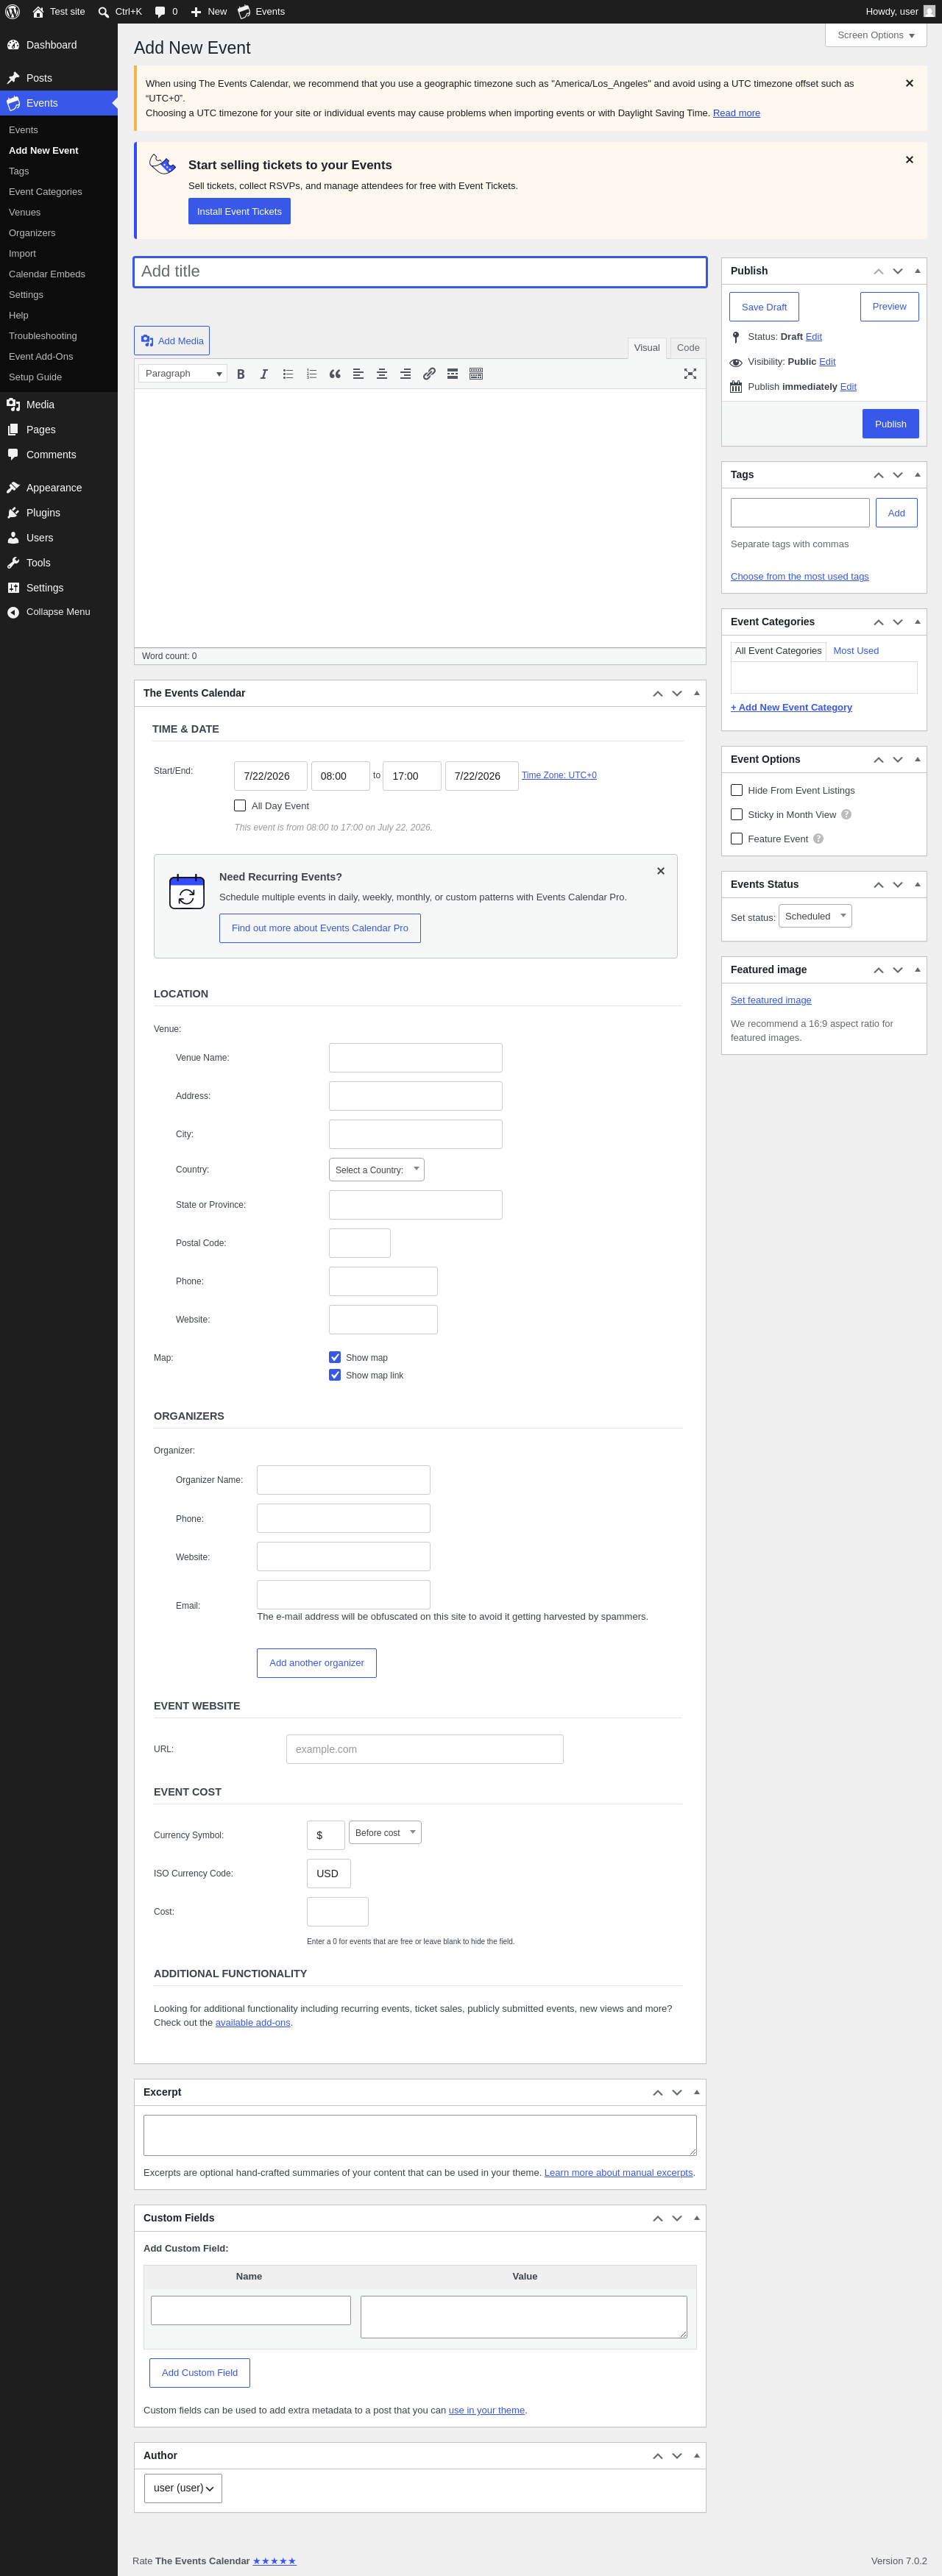Align text center in editor
Image resolution: width=942 pixels, height=2576 pixels.
coord(382,374)
